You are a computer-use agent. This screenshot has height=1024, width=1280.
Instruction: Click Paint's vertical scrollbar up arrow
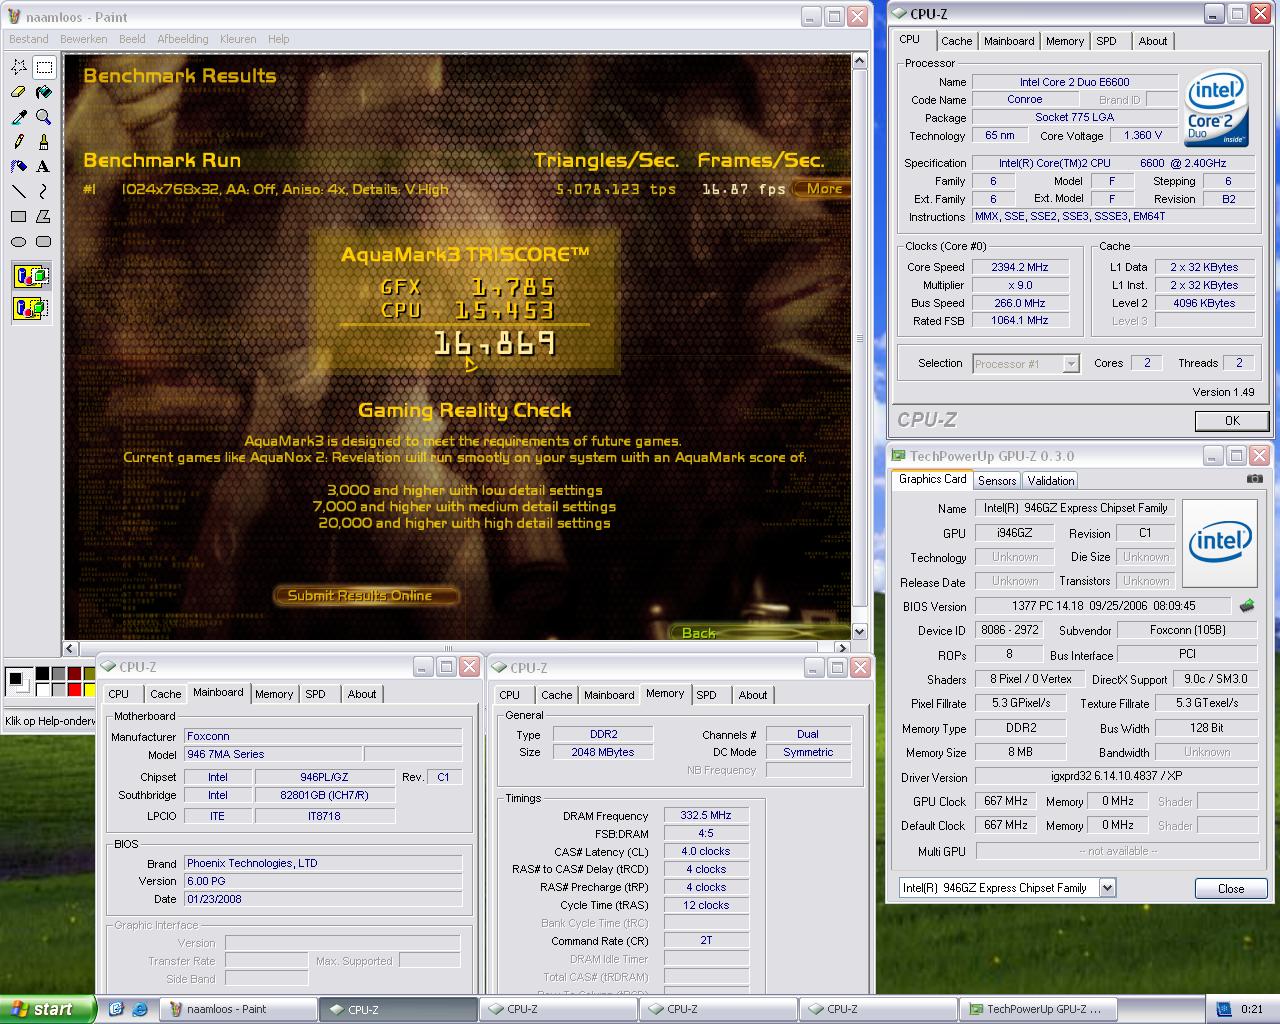coord(859,61)
